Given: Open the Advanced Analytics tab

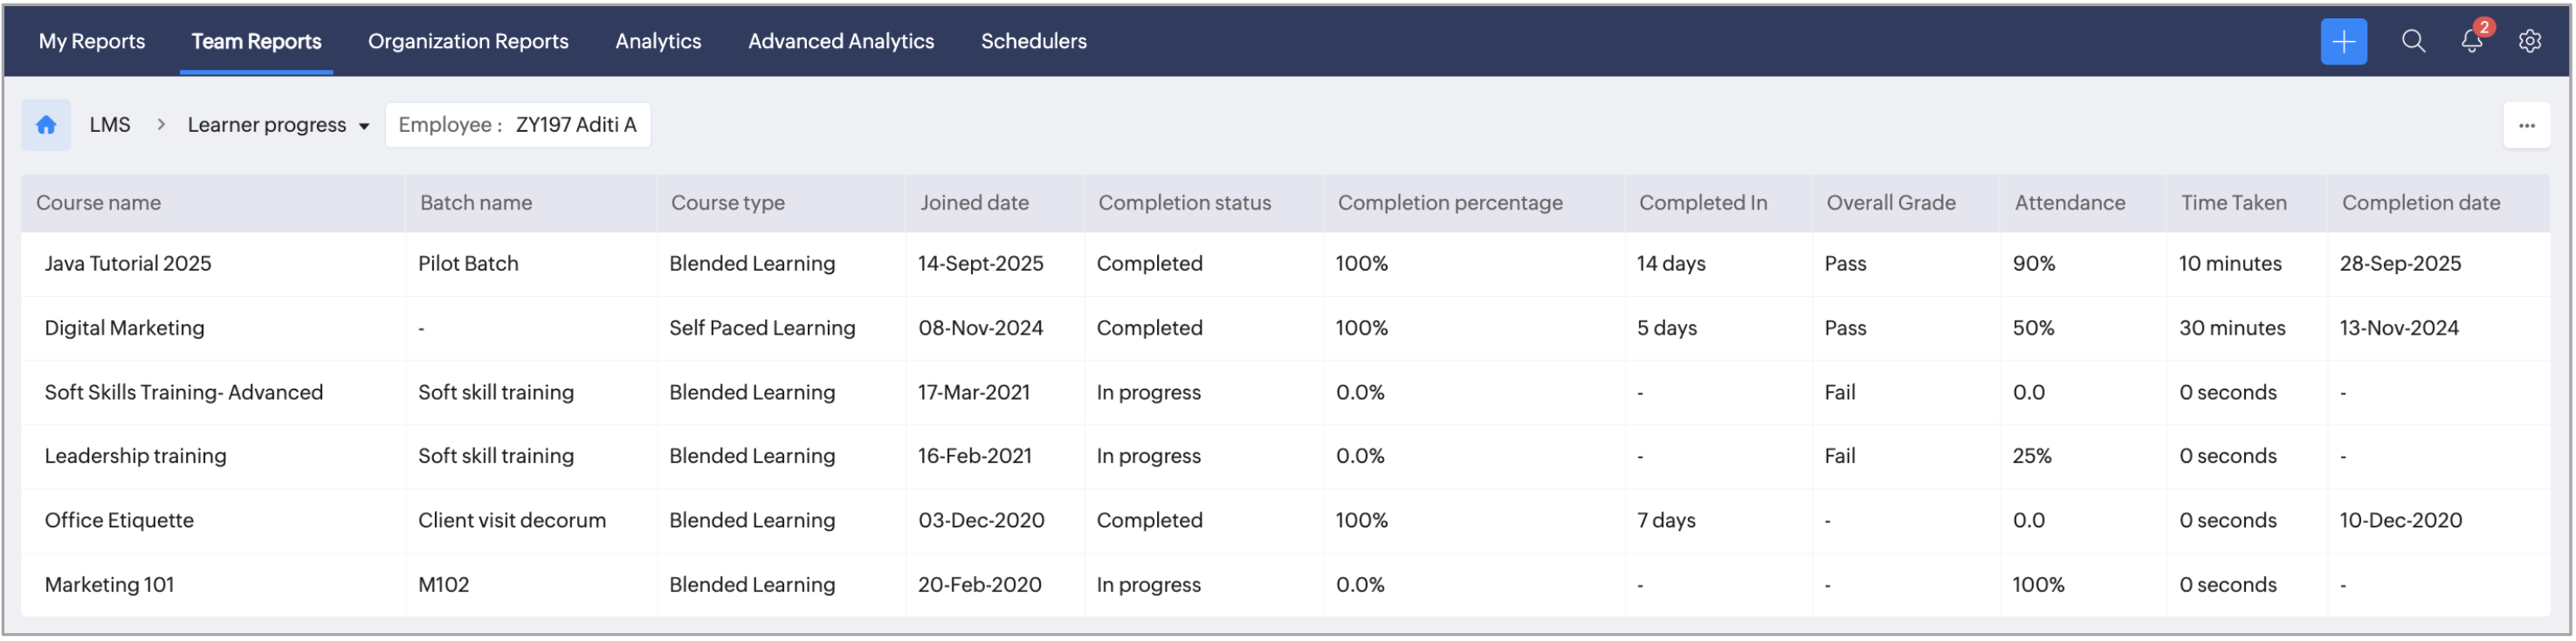Looking at the screenshot, I should click(841, 42).
